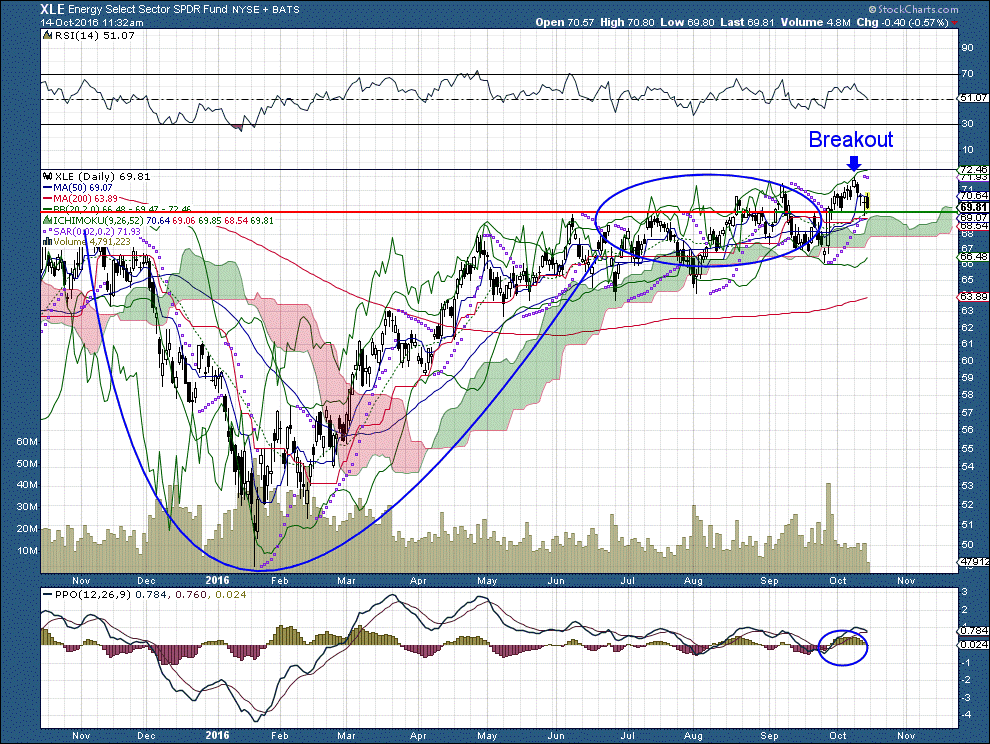Click the -4 level on PPO axis
This screenshot has height=744, width=990.
pos(966,714)
